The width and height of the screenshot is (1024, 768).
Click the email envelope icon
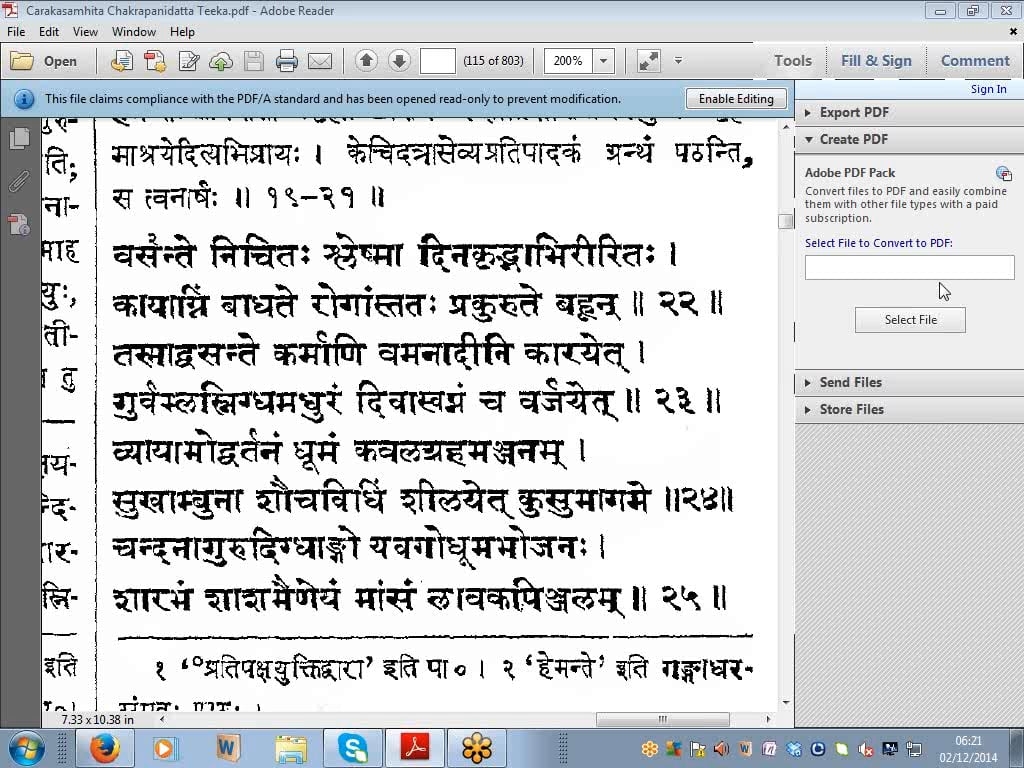(x=320, y=61)
